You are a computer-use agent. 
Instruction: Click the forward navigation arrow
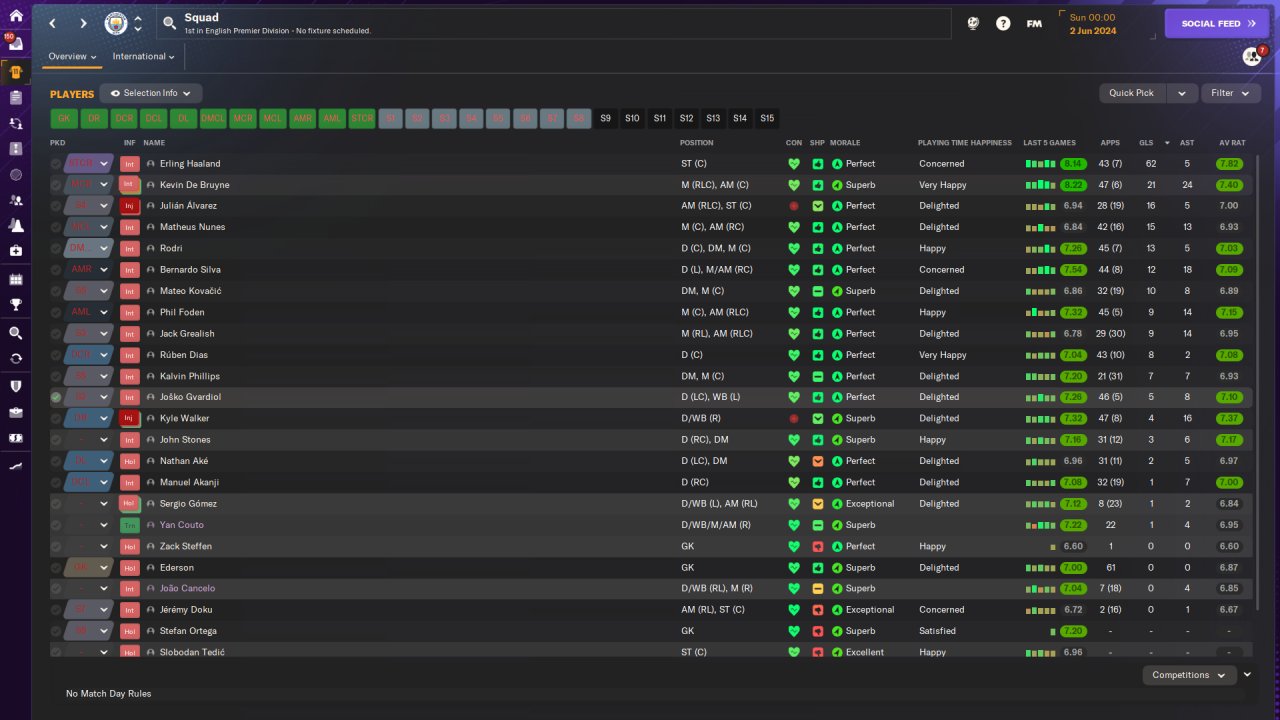(83, 23)
